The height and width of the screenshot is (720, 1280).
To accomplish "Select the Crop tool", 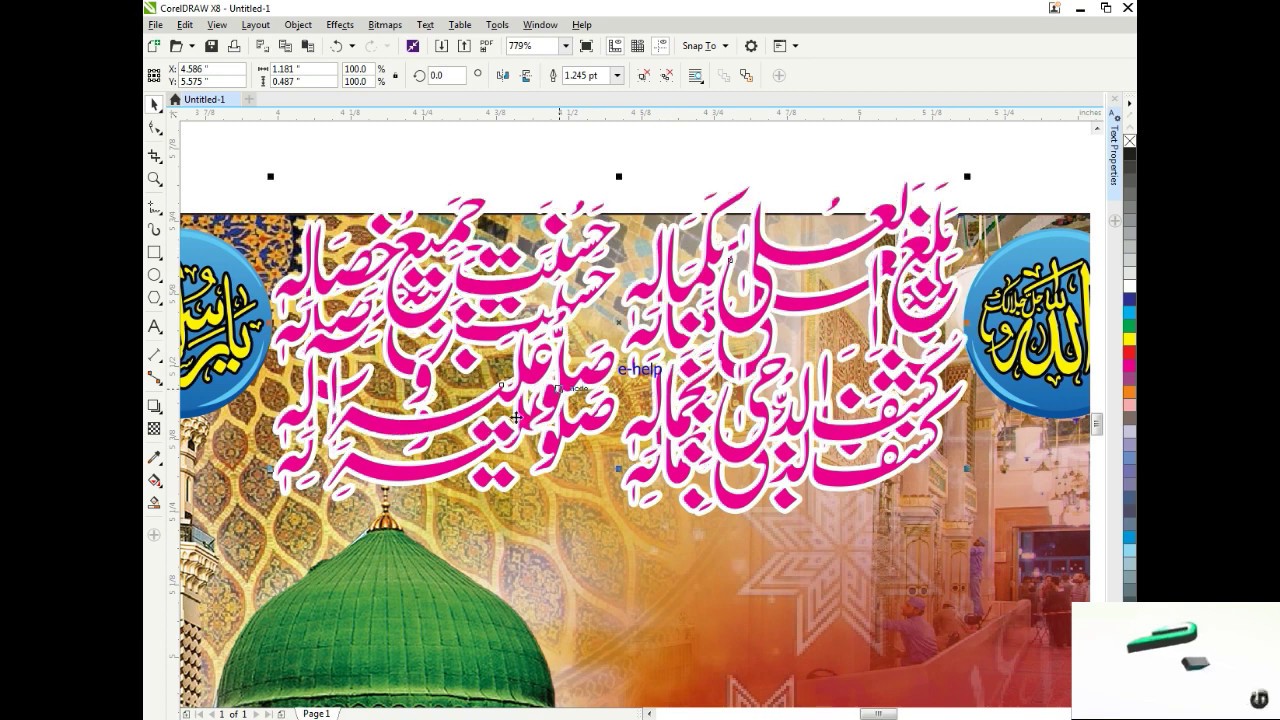I will pos(155,156).
